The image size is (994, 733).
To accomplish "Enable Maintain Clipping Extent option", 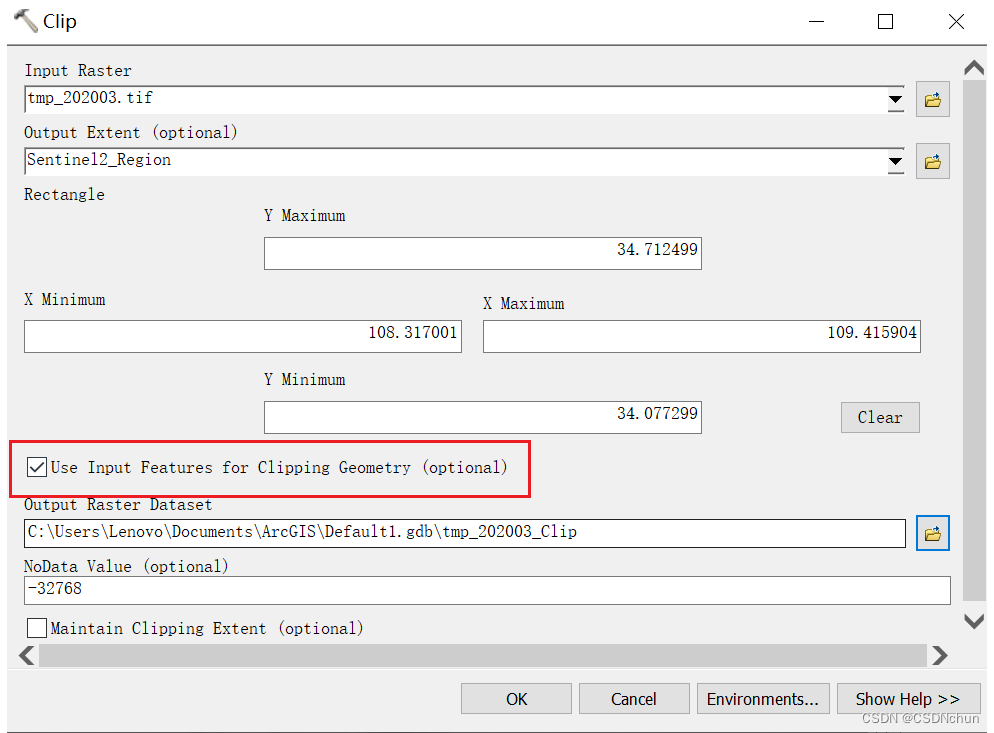I will [37, 628].
